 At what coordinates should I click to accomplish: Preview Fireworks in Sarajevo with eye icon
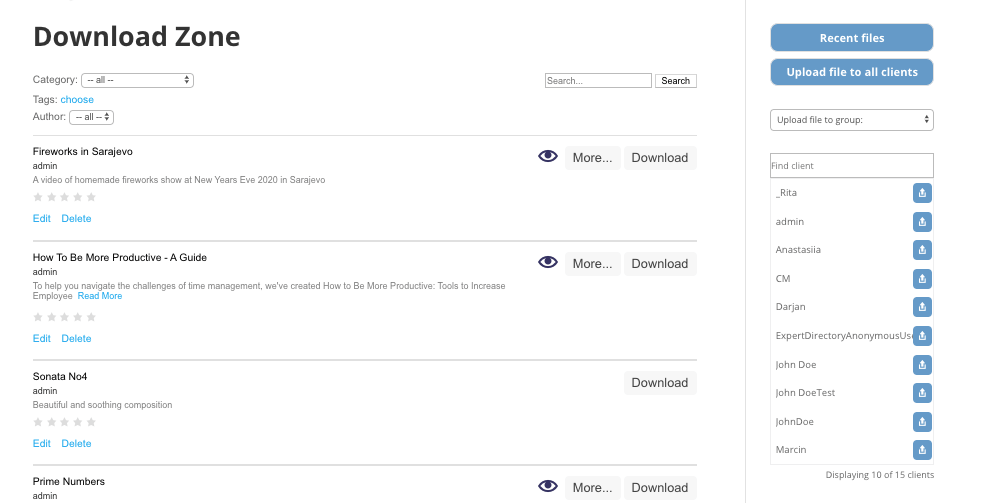548,157
